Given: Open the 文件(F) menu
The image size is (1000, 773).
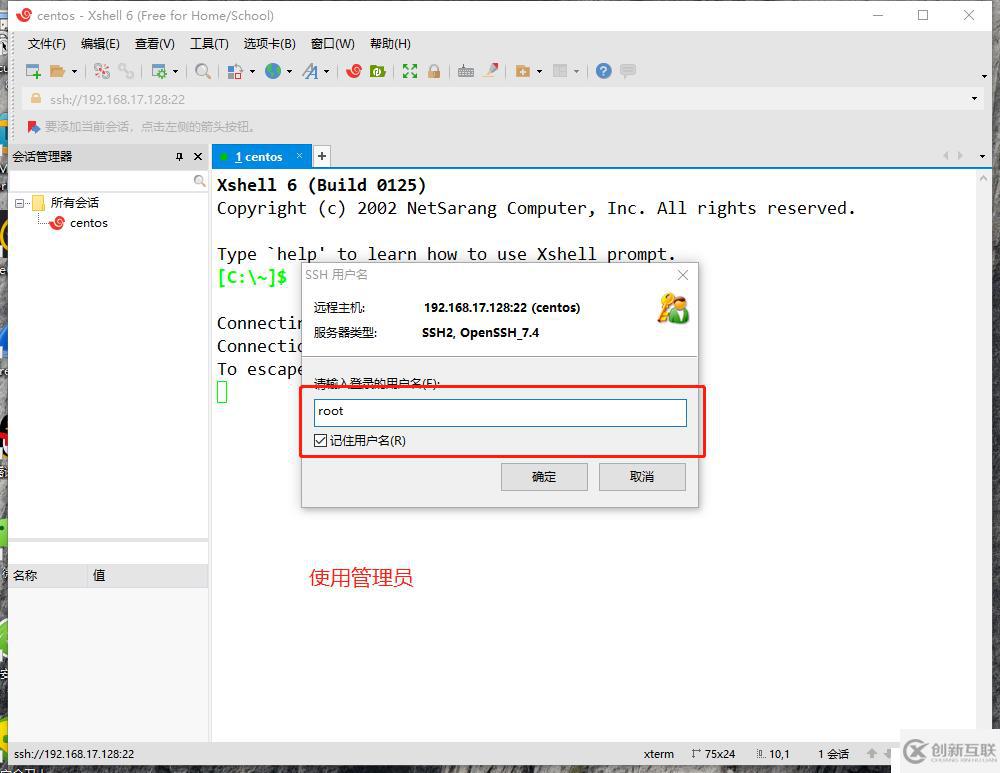Looking at the screenshot, I should [47, 43].
